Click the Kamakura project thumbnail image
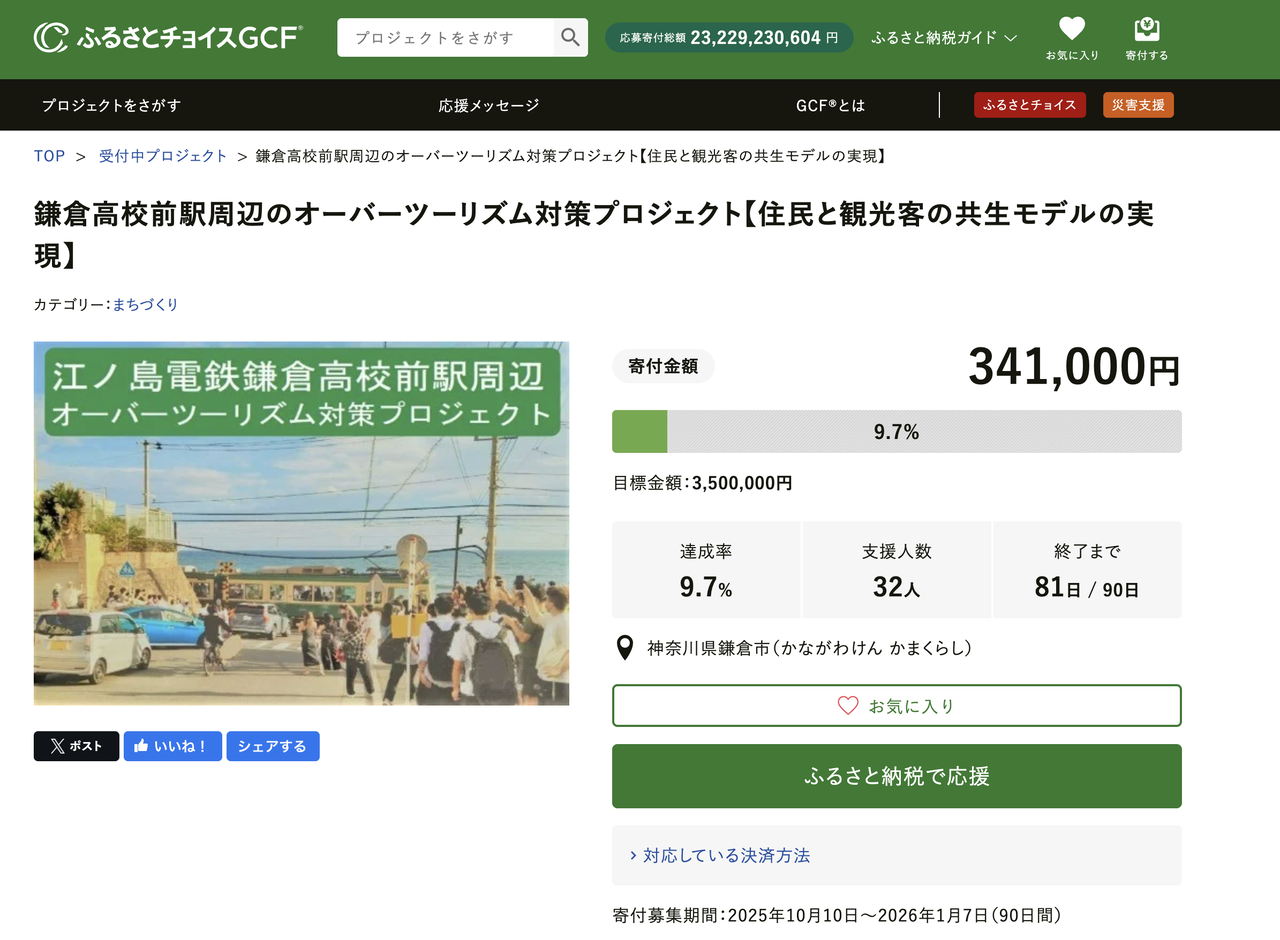Screen dimensions: 1280x940 pos(301,523)
